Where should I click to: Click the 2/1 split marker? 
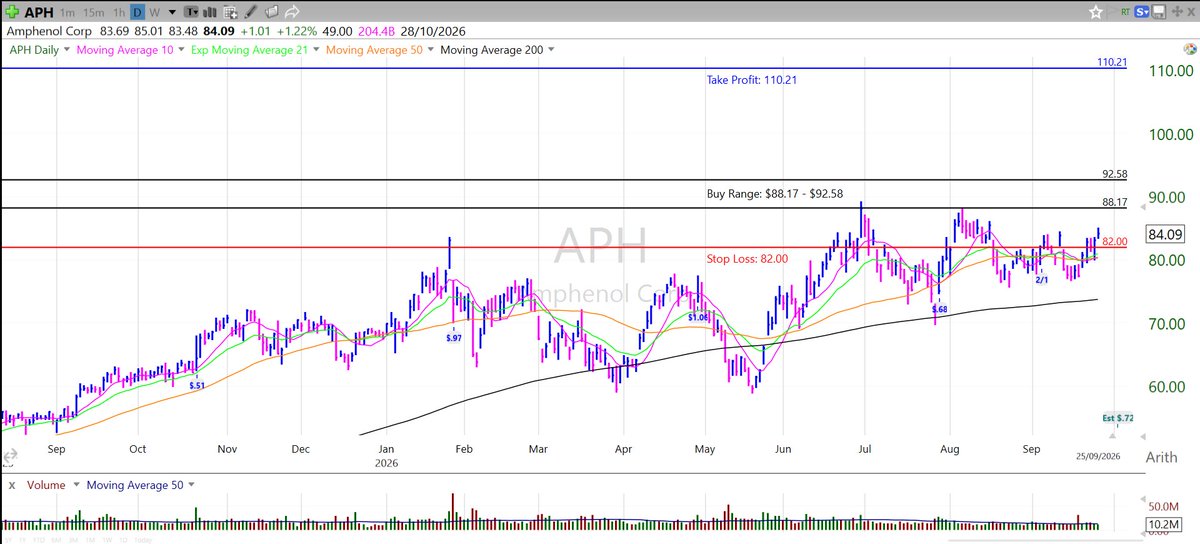pos(1041,280)
